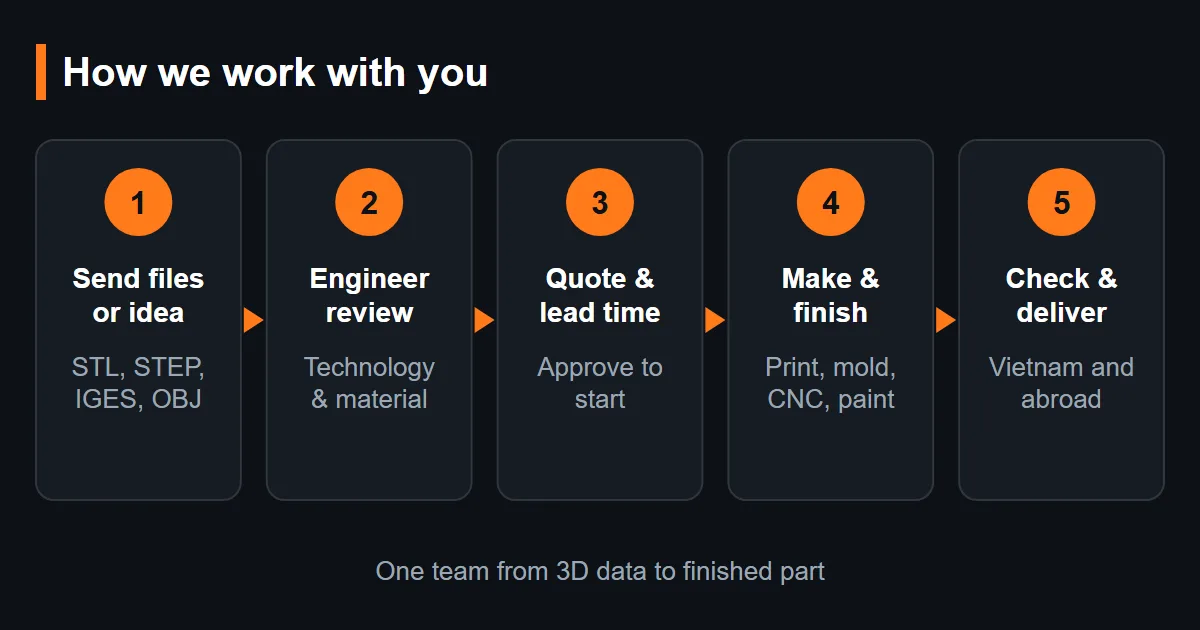Click the arrow before Check & deliver card
1200x630 pixels.
point(946,320)
